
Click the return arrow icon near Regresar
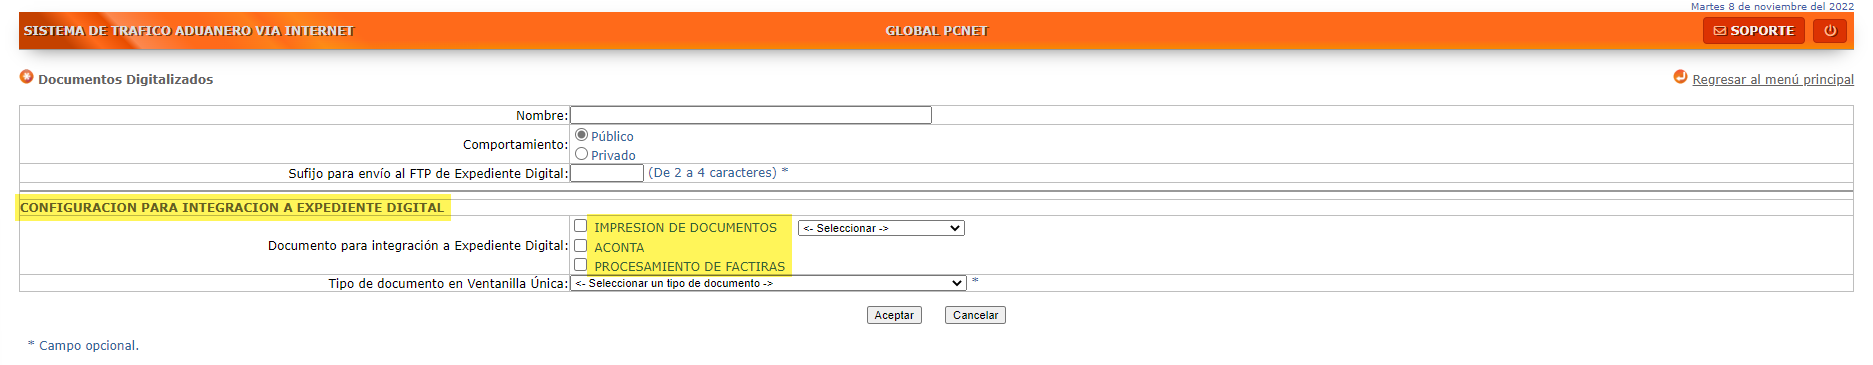pyautogui.click(x=1680, y=77)
